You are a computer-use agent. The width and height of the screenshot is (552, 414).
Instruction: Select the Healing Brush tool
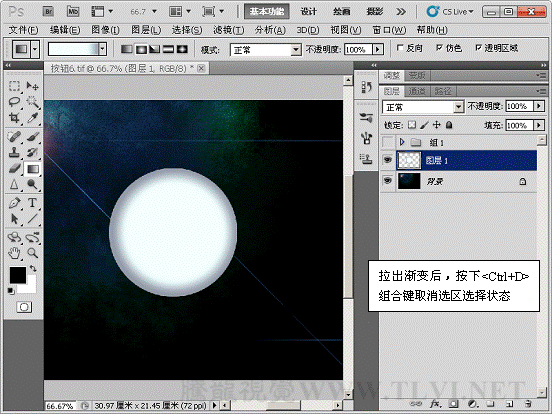point(14,136)
